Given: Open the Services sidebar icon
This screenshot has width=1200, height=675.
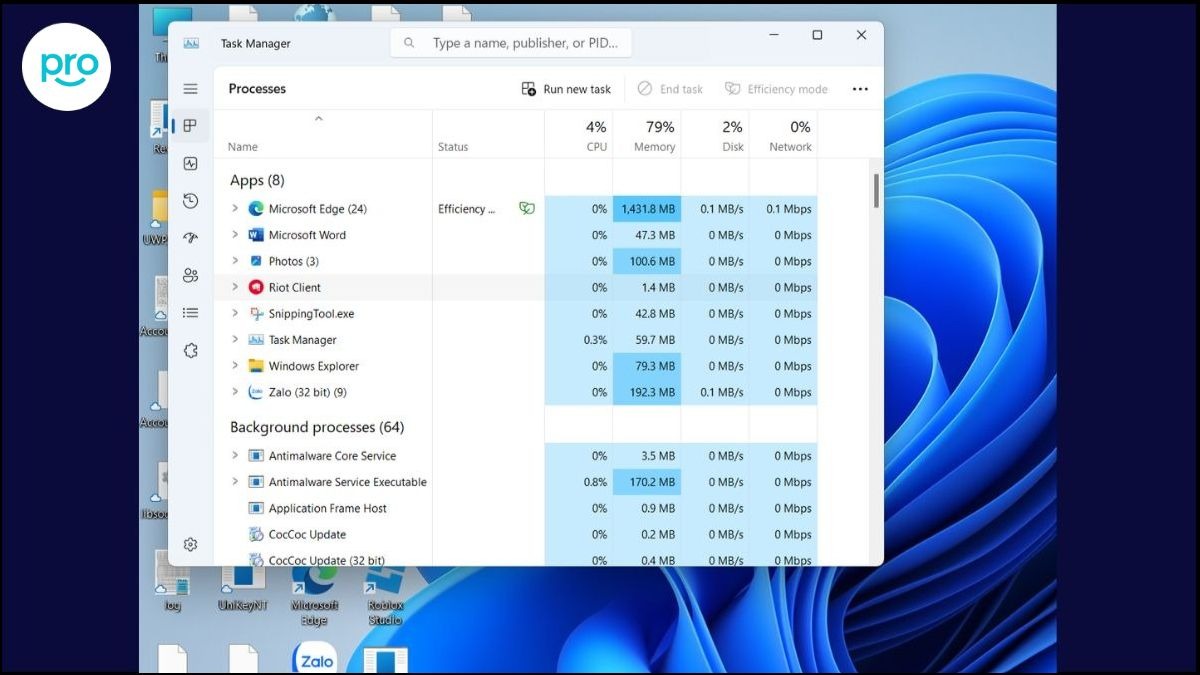Looking at the screenshot, I should (x=190, y=350).
